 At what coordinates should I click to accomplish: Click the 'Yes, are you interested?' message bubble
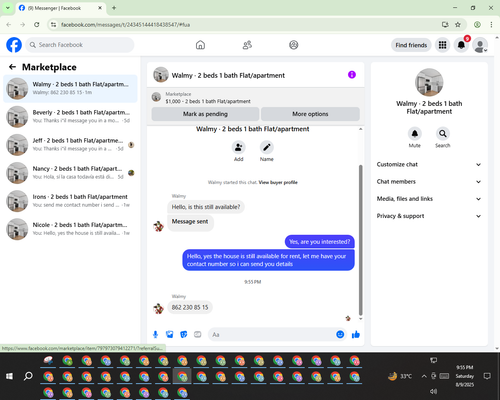coord(319,242)
